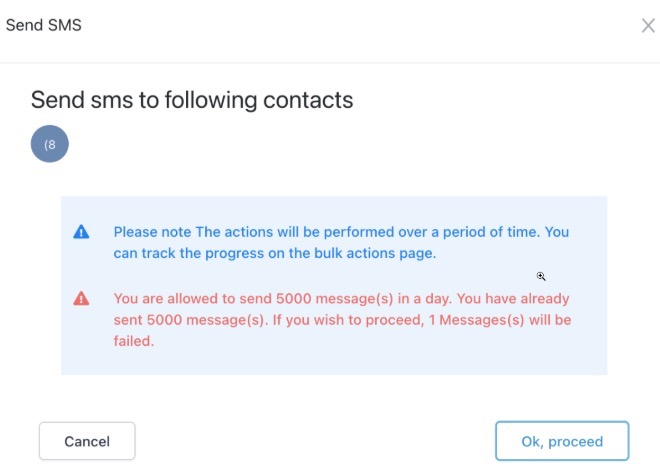Image resolution: width=660 pixels, height=470 pixels.
Task: Select the round contact avatar badge
Action: [x=50, y=144]
